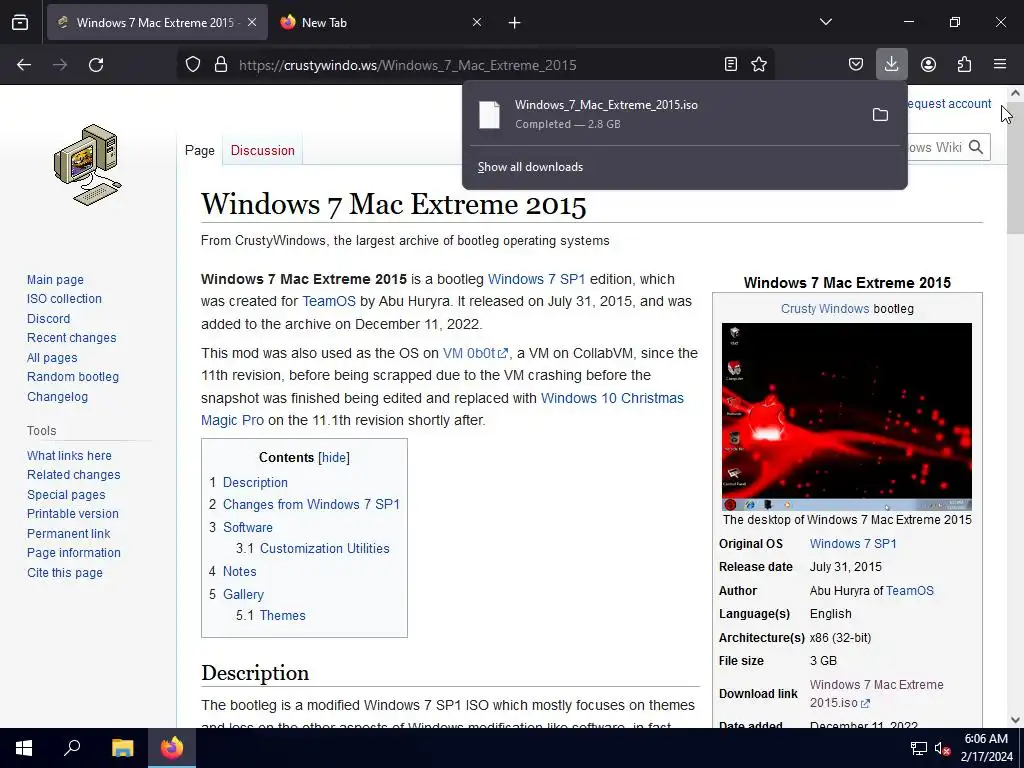The width and height of the screenshot is (1024, 768).
Task: Open Windows 7 SP1 infobox link
Action: (x=853, y=543)
